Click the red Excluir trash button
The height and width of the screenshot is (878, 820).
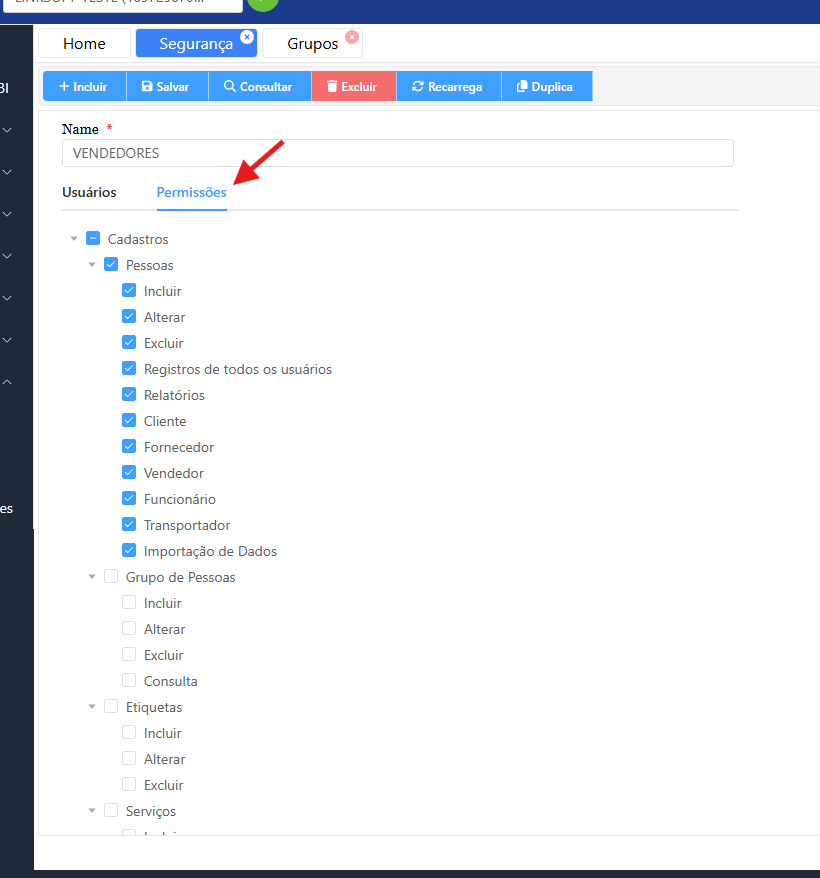tap(353, 87)
